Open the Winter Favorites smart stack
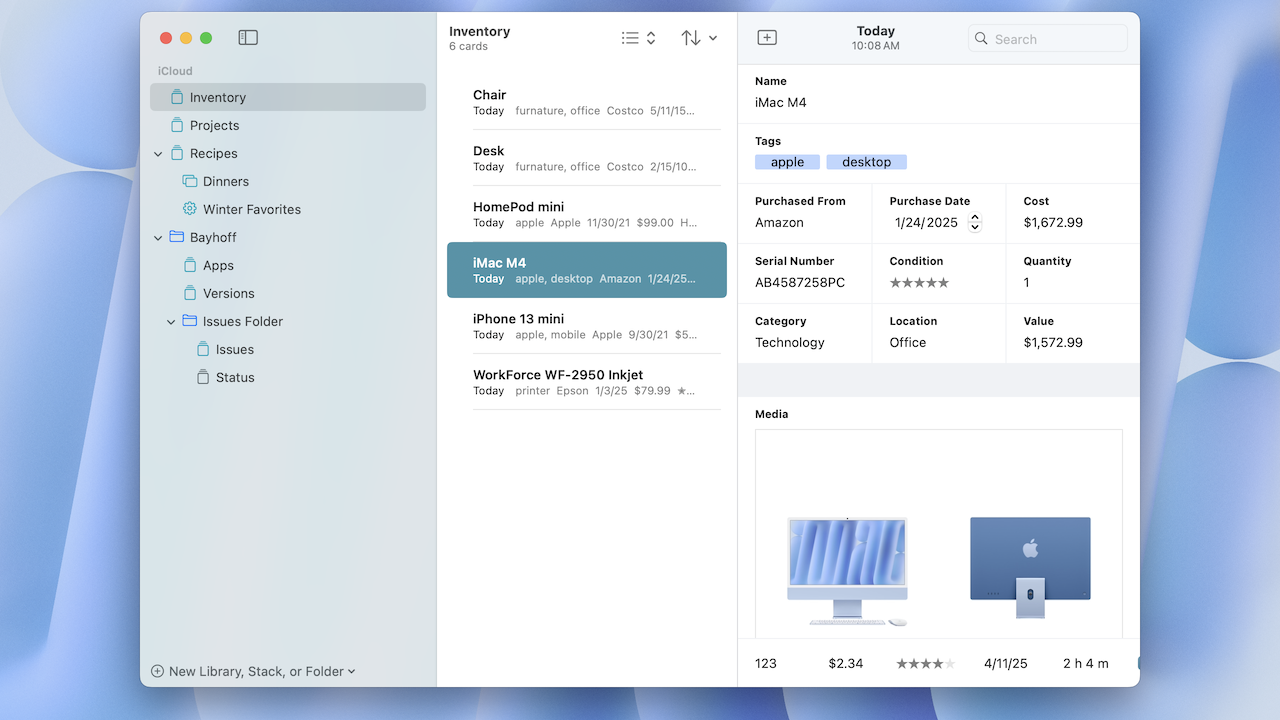The width and height of the screenshot is (1280, 720). [288, 209]
